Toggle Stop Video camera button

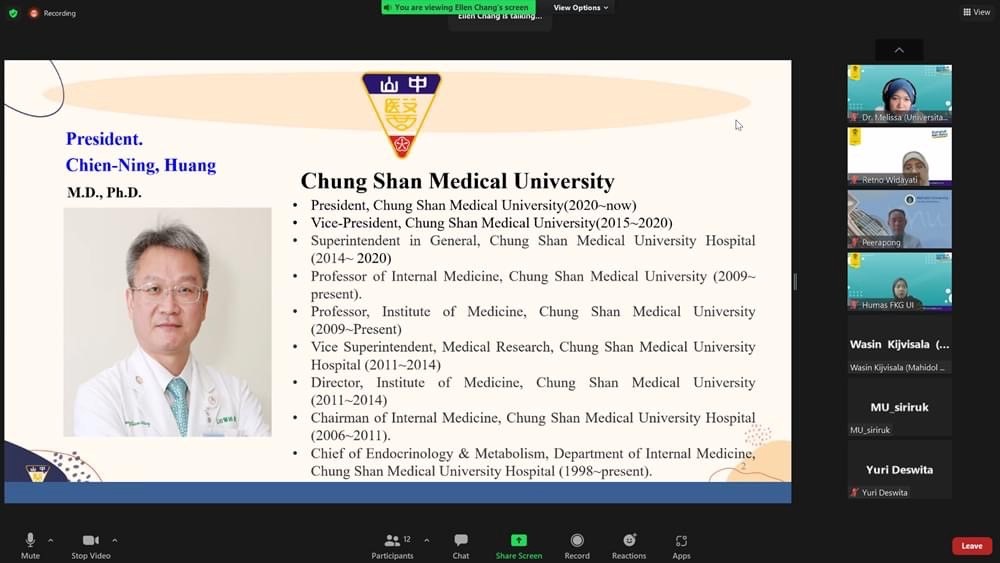90,541
